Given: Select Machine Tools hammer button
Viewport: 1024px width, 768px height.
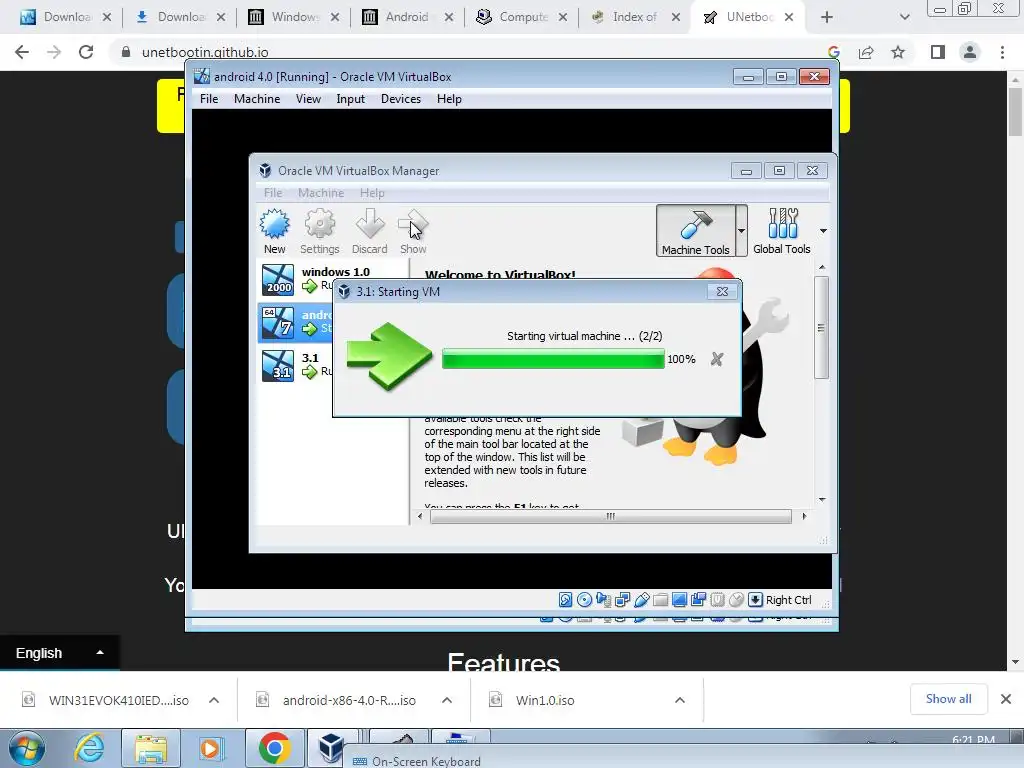Looking at the screenshot, I should click(x=696, y=231).
